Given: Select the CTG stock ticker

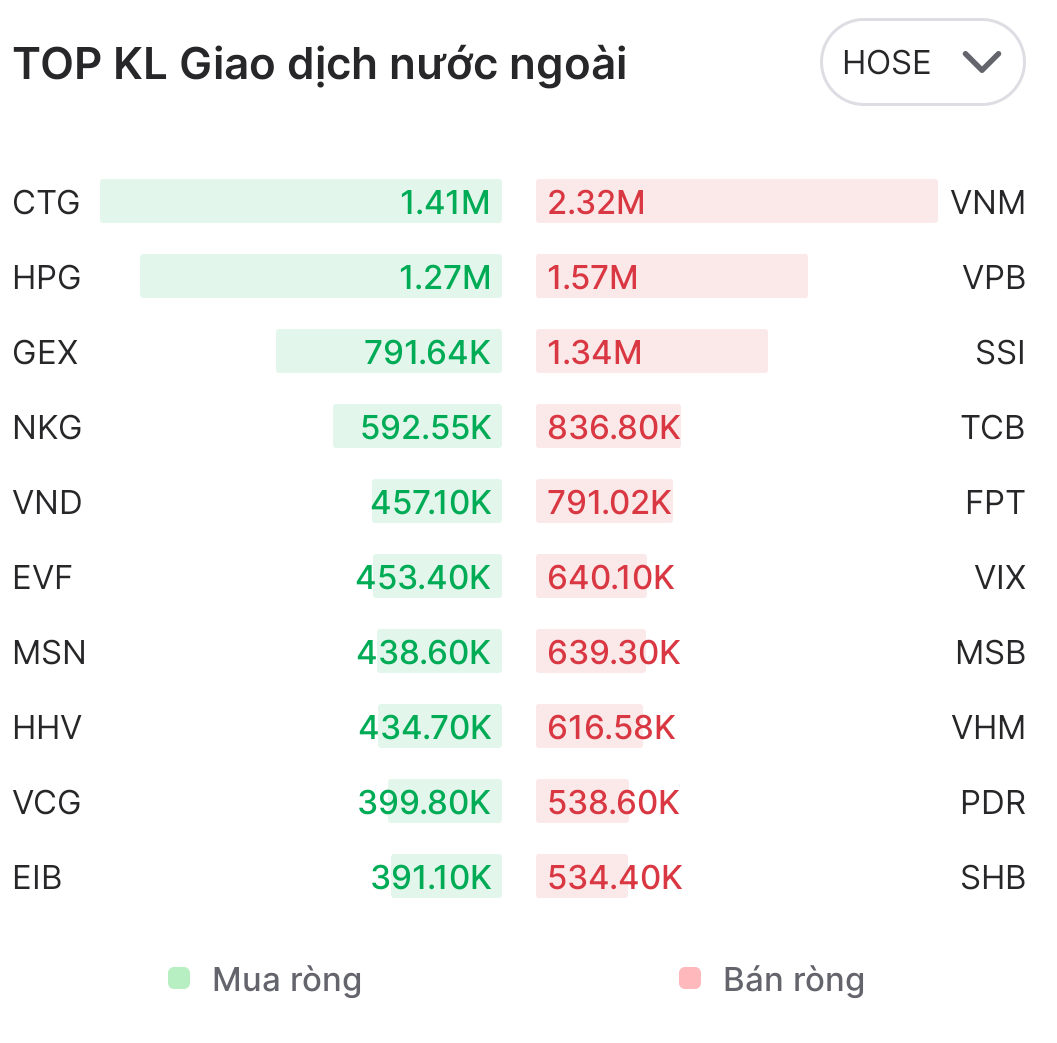Looking at the screenshot, I should click(x=46, y=203).
